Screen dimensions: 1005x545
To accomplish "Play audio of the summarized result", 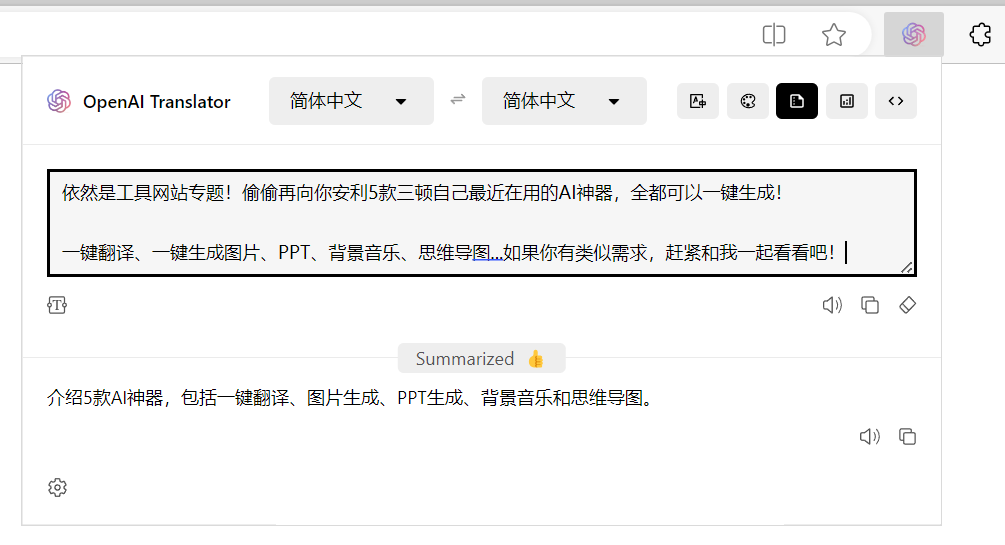I will coord(869,437).
